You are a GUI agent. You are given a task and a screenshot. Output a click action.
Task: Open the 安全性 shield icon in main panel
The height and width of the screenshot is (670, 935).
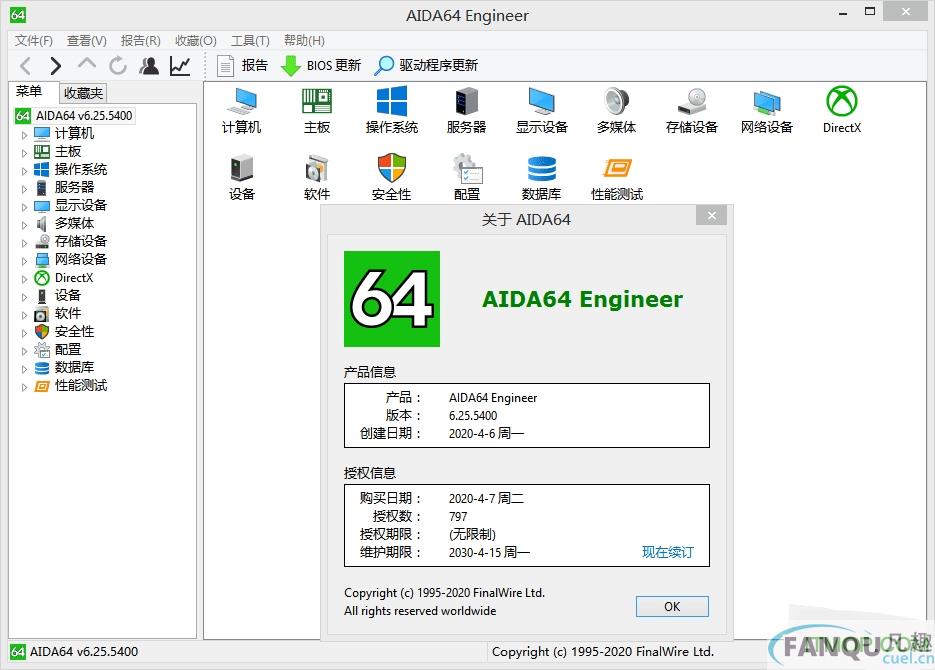(x=392, y=177)
